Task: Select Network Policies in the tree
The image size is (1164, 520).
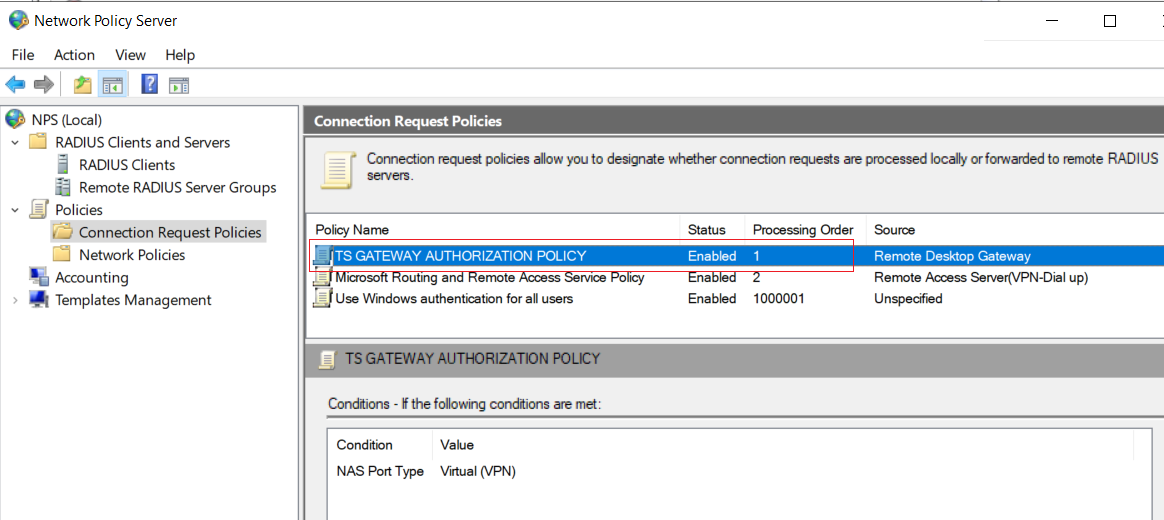Action: 132,255
